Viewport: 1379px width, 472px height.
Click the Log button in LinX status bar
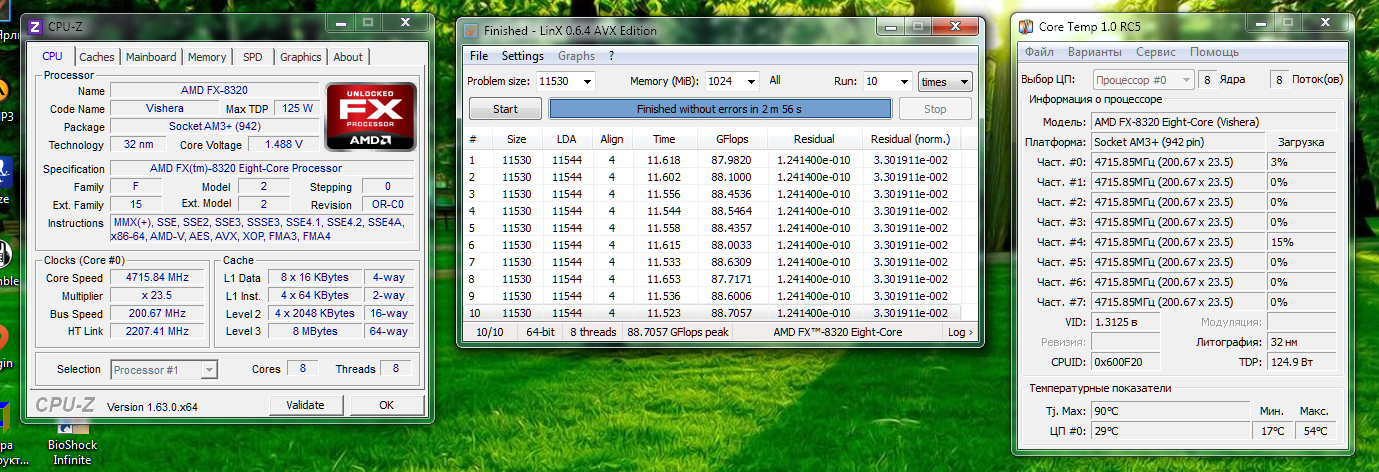tap(960, 332)
